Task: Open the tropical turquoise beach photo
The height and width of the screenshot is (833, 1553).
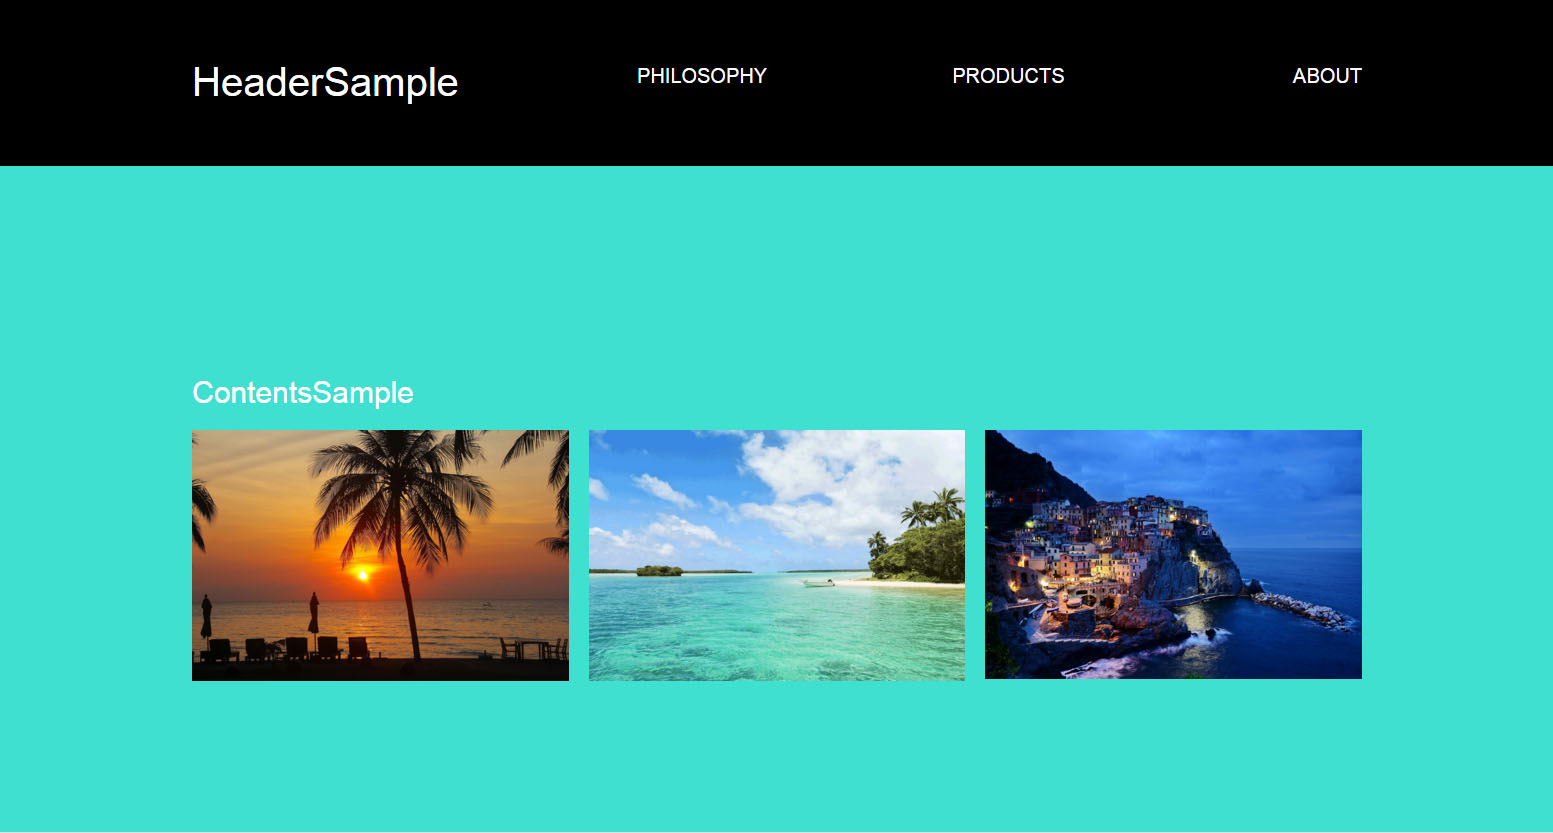Action: click(777, 555)
